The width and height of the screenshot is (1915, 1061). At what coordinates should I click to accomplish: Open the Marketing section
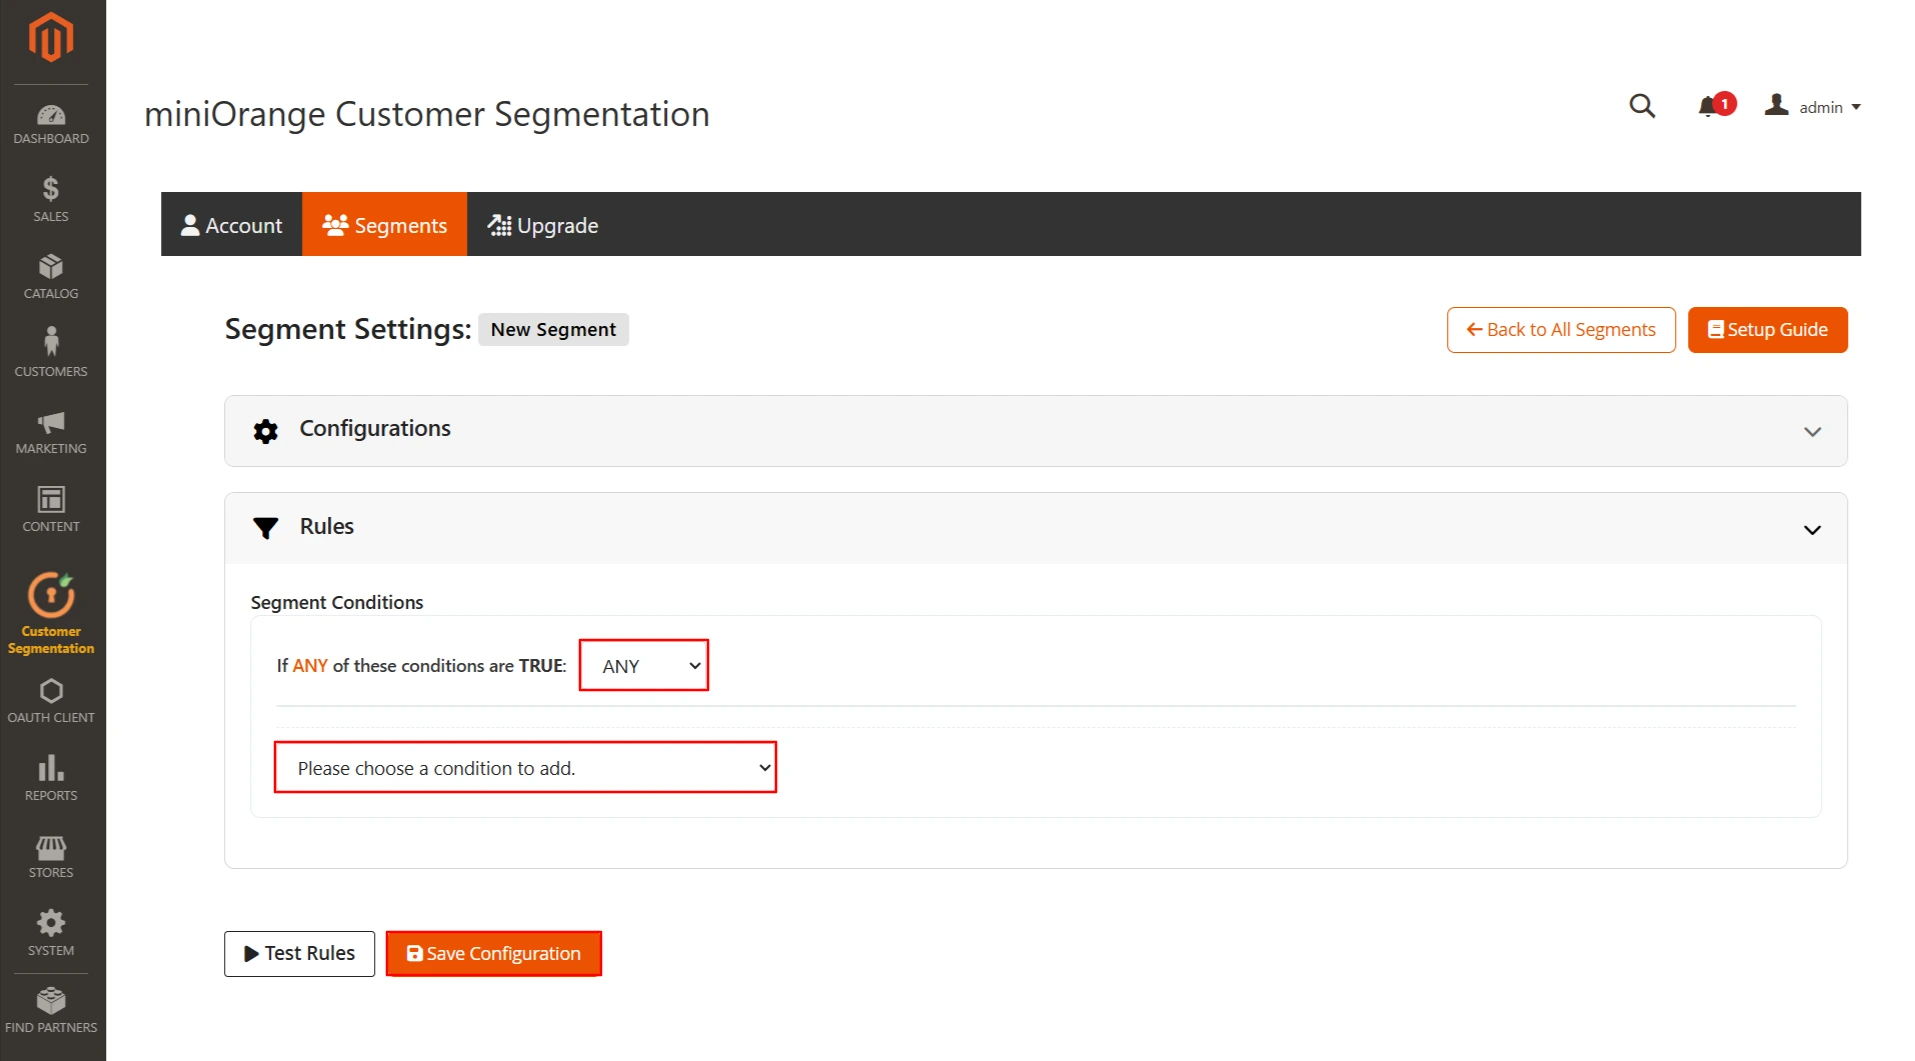pyautogui.click(x=50, y=430)
